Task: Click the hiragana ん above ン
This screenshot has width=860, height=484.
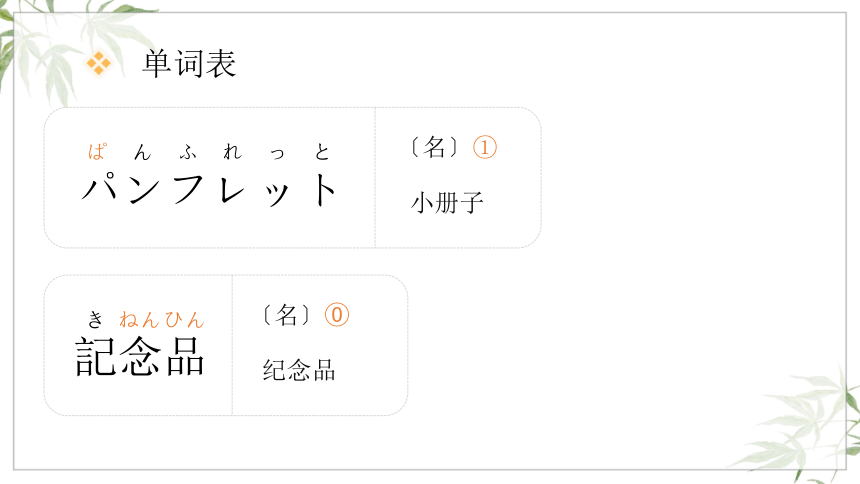Action: pyautogui.click(x=143, y=152)
